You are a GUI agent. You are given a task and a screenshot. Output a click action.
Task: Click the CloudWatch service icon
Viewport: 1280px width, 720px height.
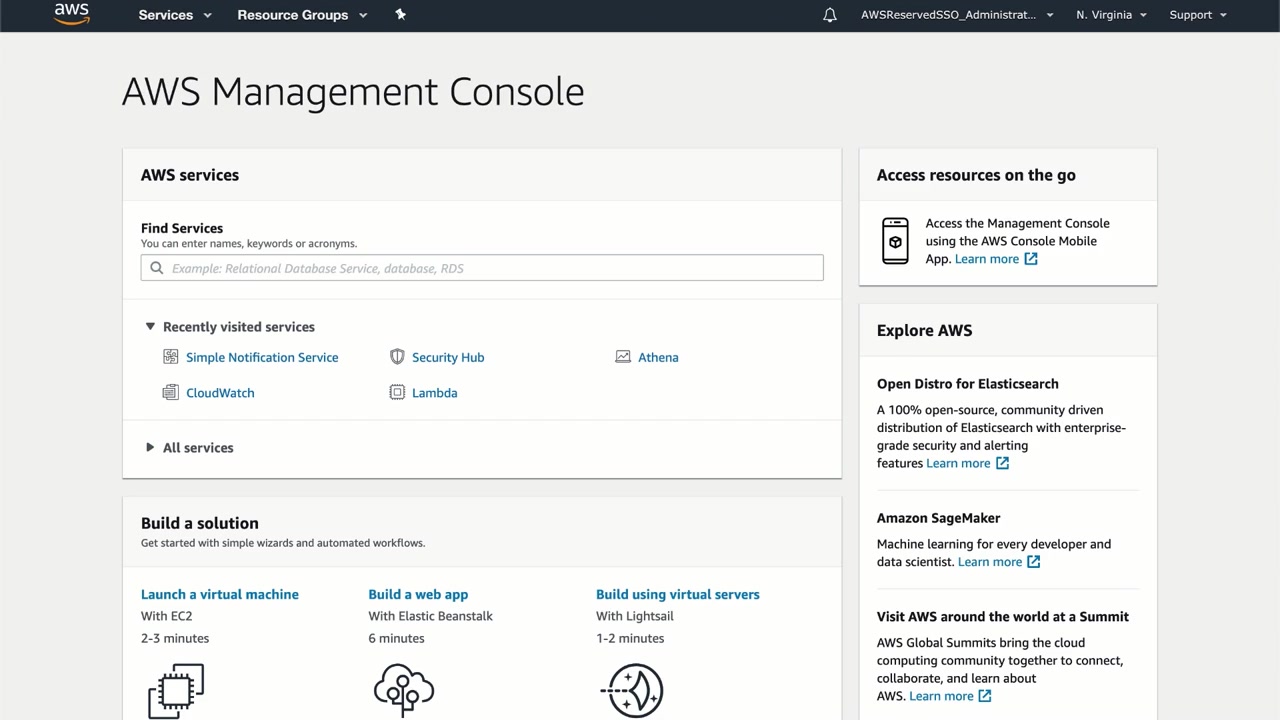pyautogui.click(x=171, y=393)
